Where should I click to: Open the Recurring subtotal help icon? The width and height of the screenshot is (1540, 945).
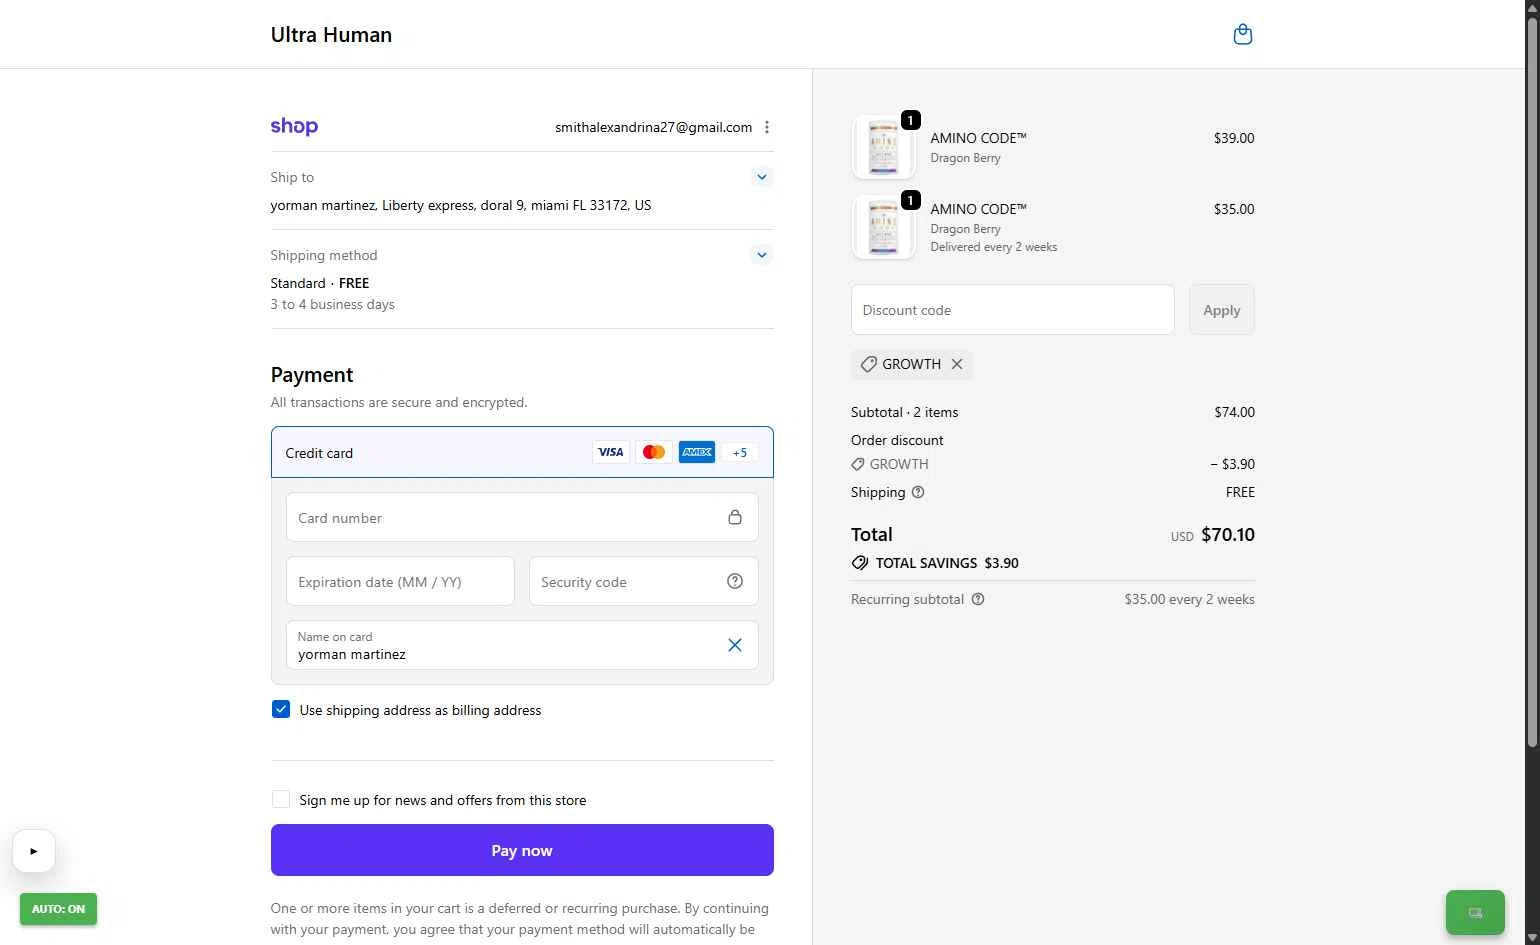(x=978, y=599)
